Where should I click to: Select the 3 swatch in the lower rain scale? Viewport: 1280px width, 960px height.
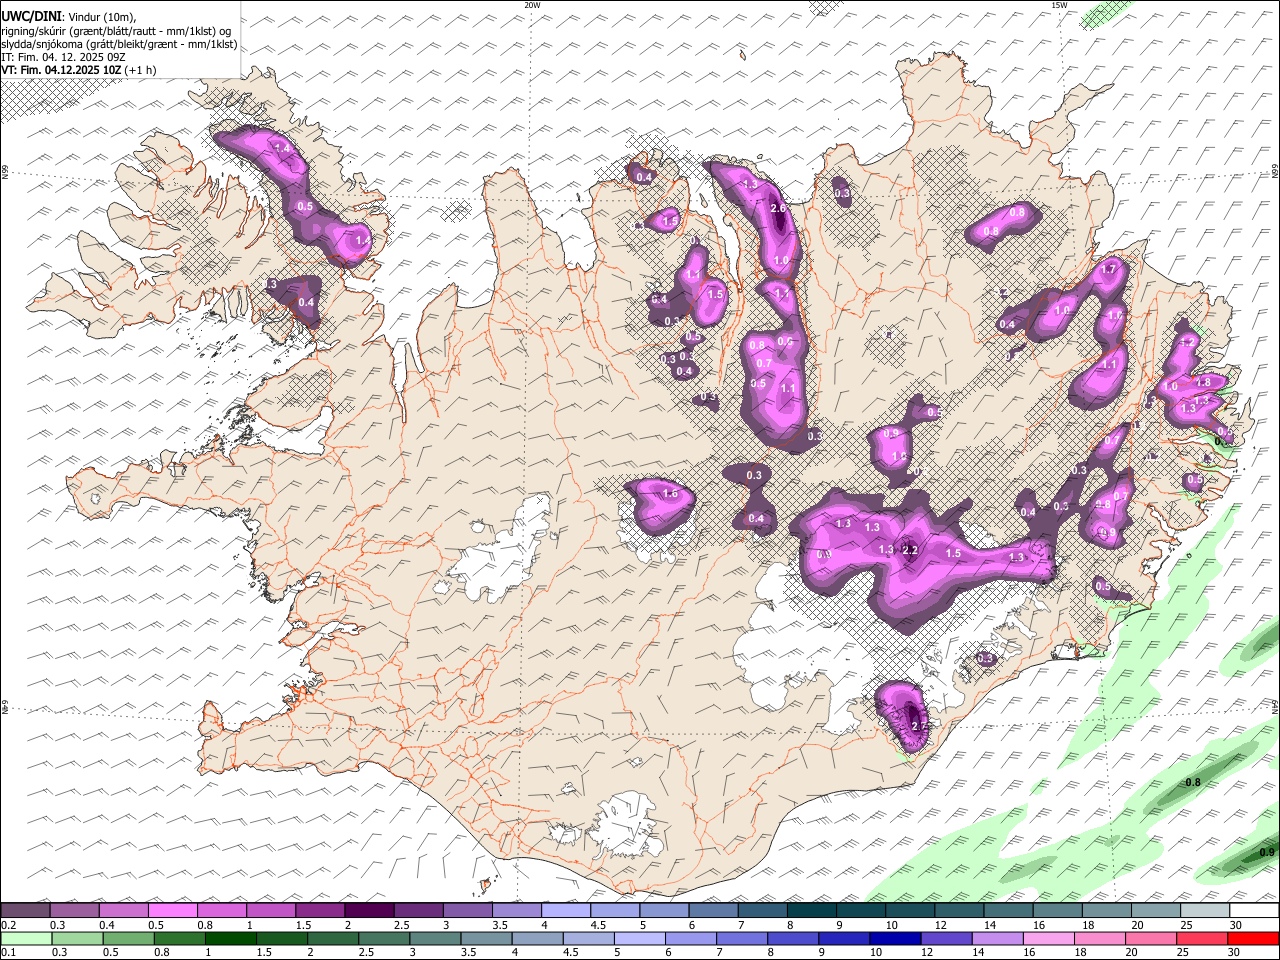[434, 938]
